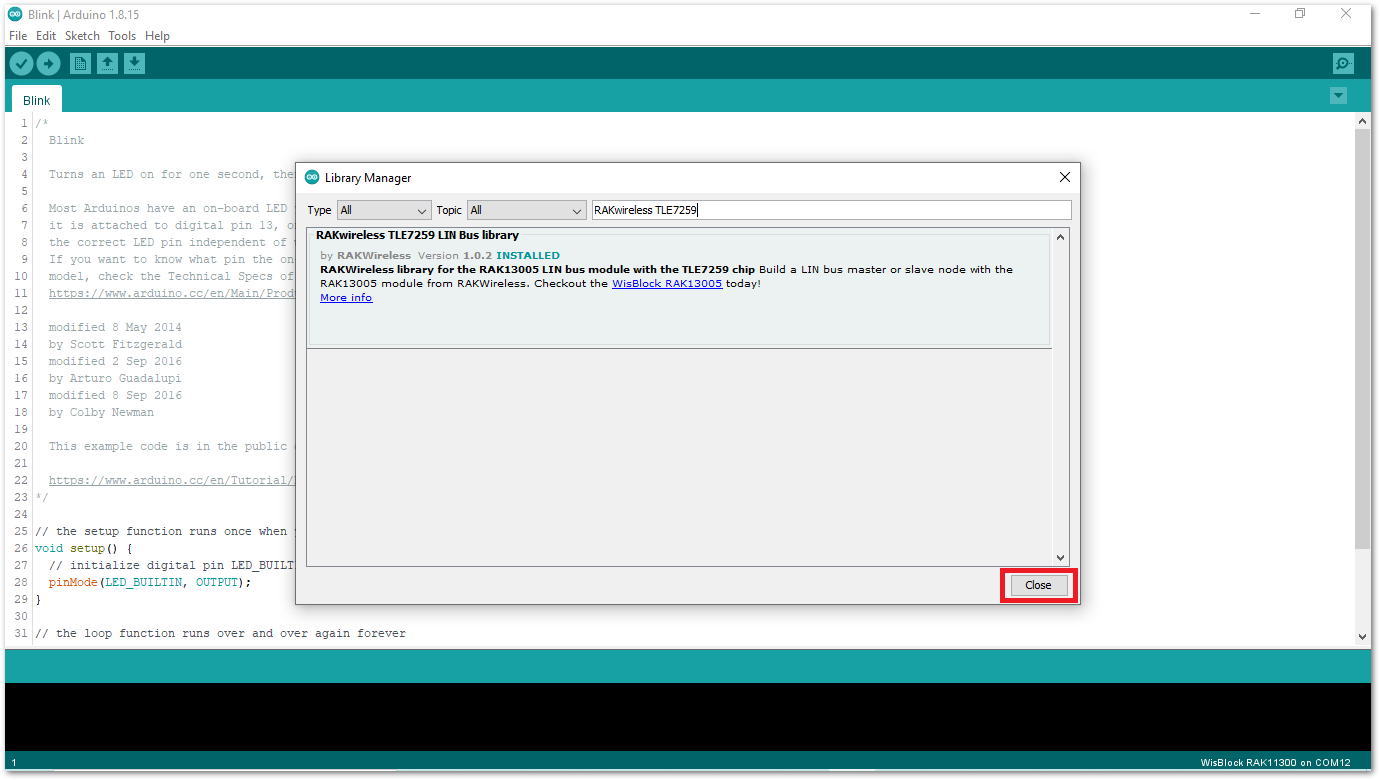Click Close button in Library Manager
The height and width of the screenshot is (780, 1380).
click(1038, 585)
